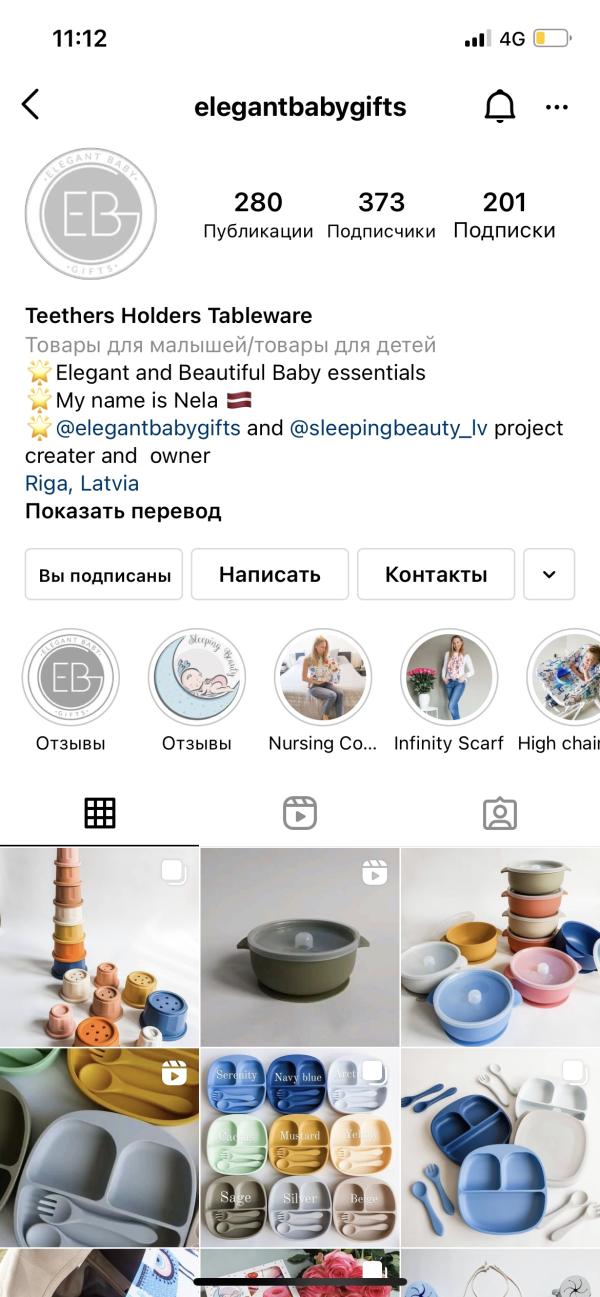This screenshot has width=600, height=1297.
Task: Switch to the posts grid tab
Action: tap(100, 813)
